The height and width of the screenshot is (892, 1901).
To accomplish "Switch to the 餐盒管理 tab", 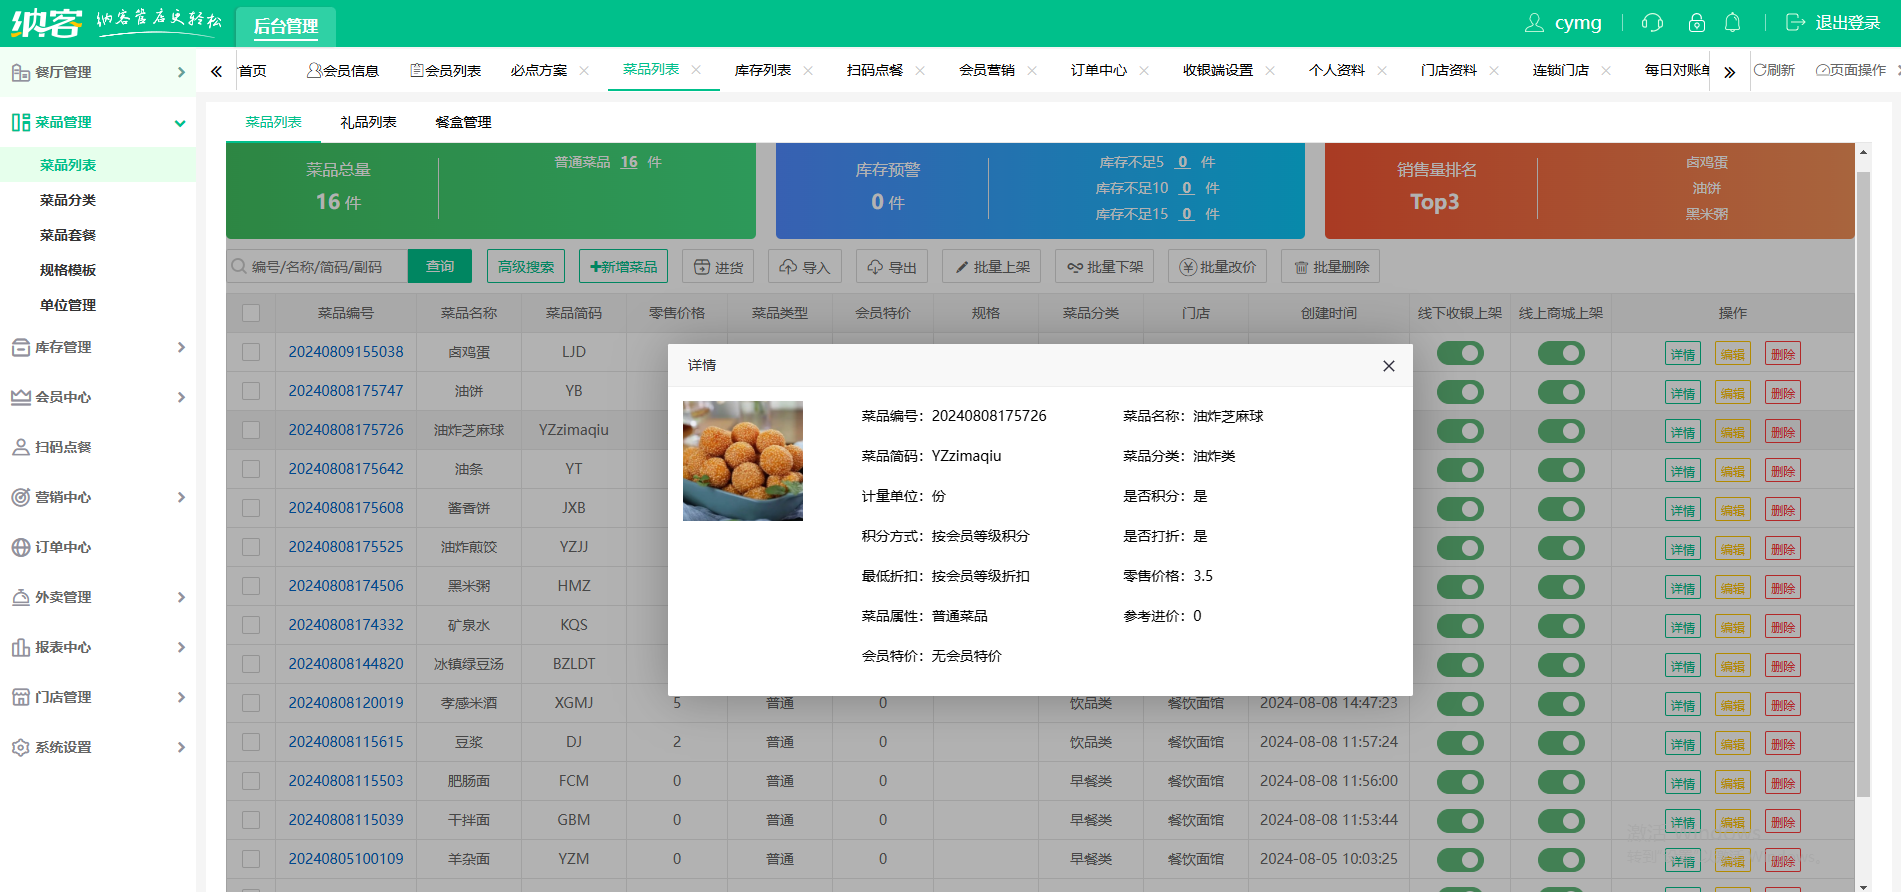I will 463,122.
